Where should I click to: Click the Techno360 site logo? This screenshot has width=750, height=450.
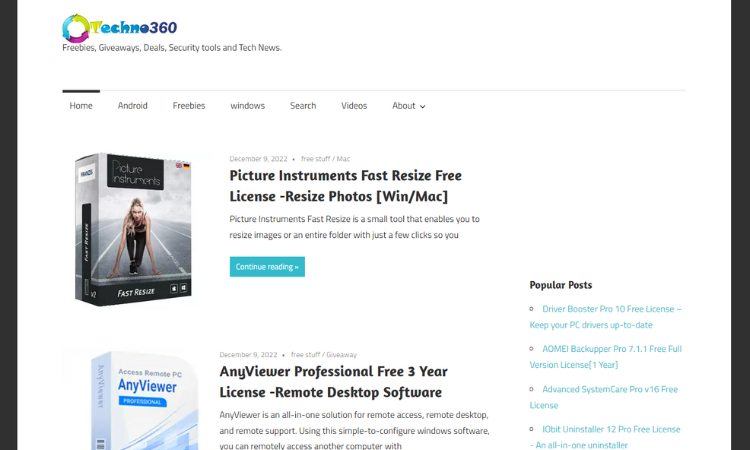pyautogui.click(x=120, y=28)
